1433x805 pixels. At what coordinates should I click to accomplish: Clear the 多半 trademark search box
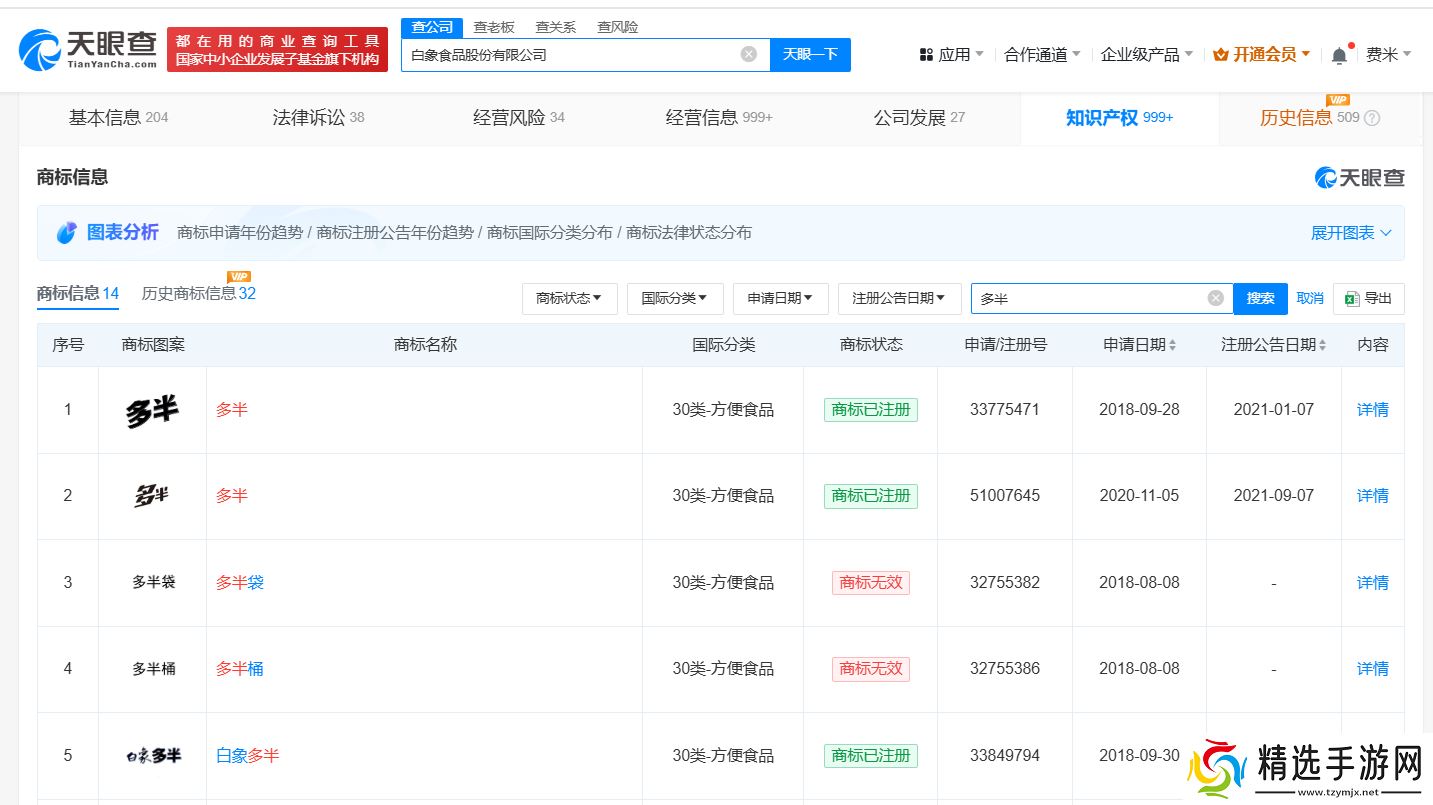coord(1215,298)
